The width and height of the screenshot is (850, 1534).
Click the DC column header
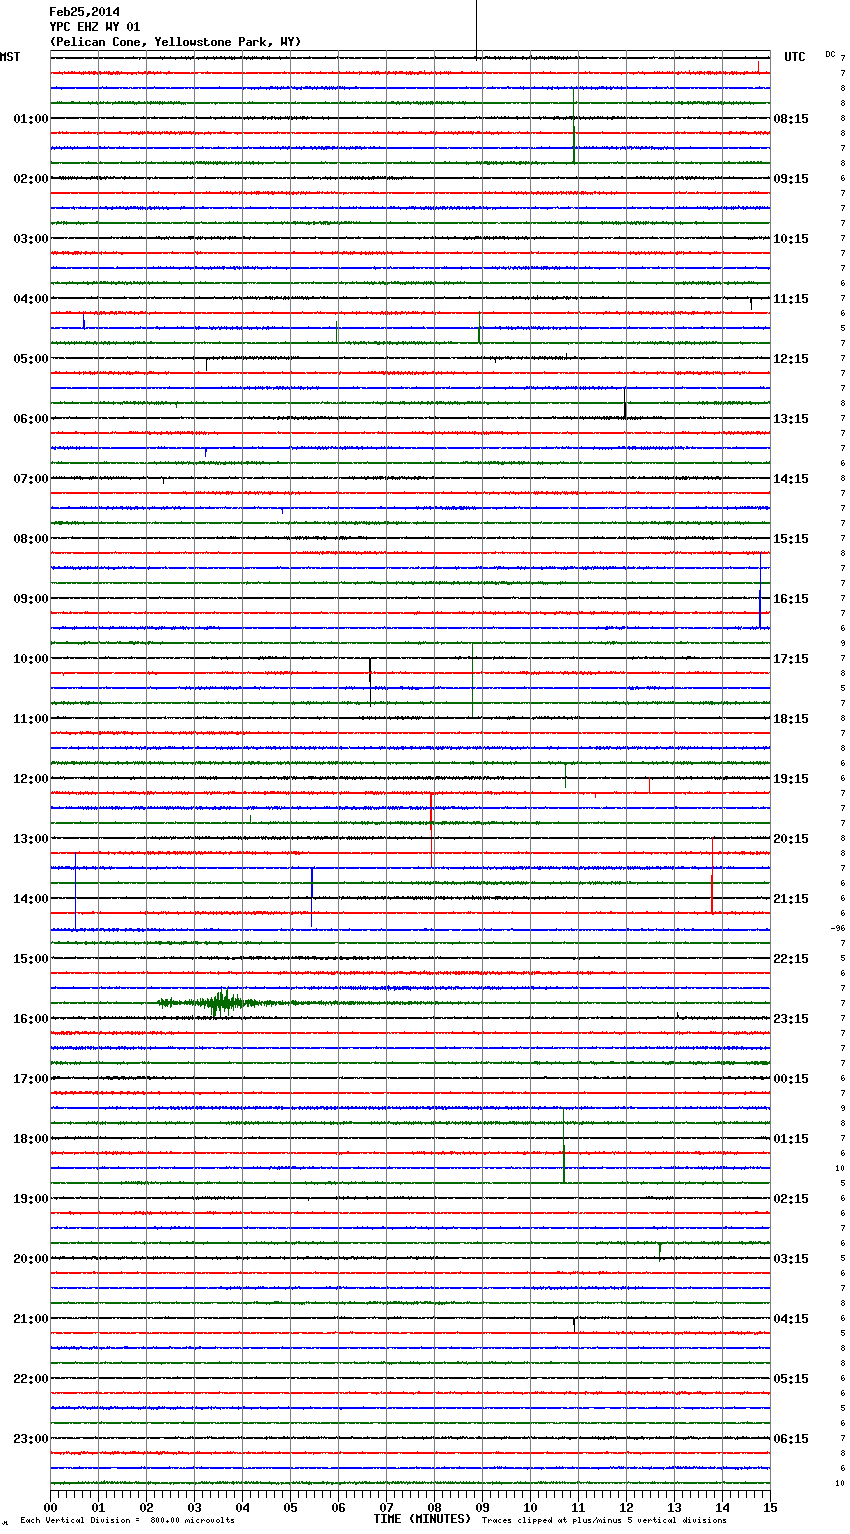pos(830,54)
